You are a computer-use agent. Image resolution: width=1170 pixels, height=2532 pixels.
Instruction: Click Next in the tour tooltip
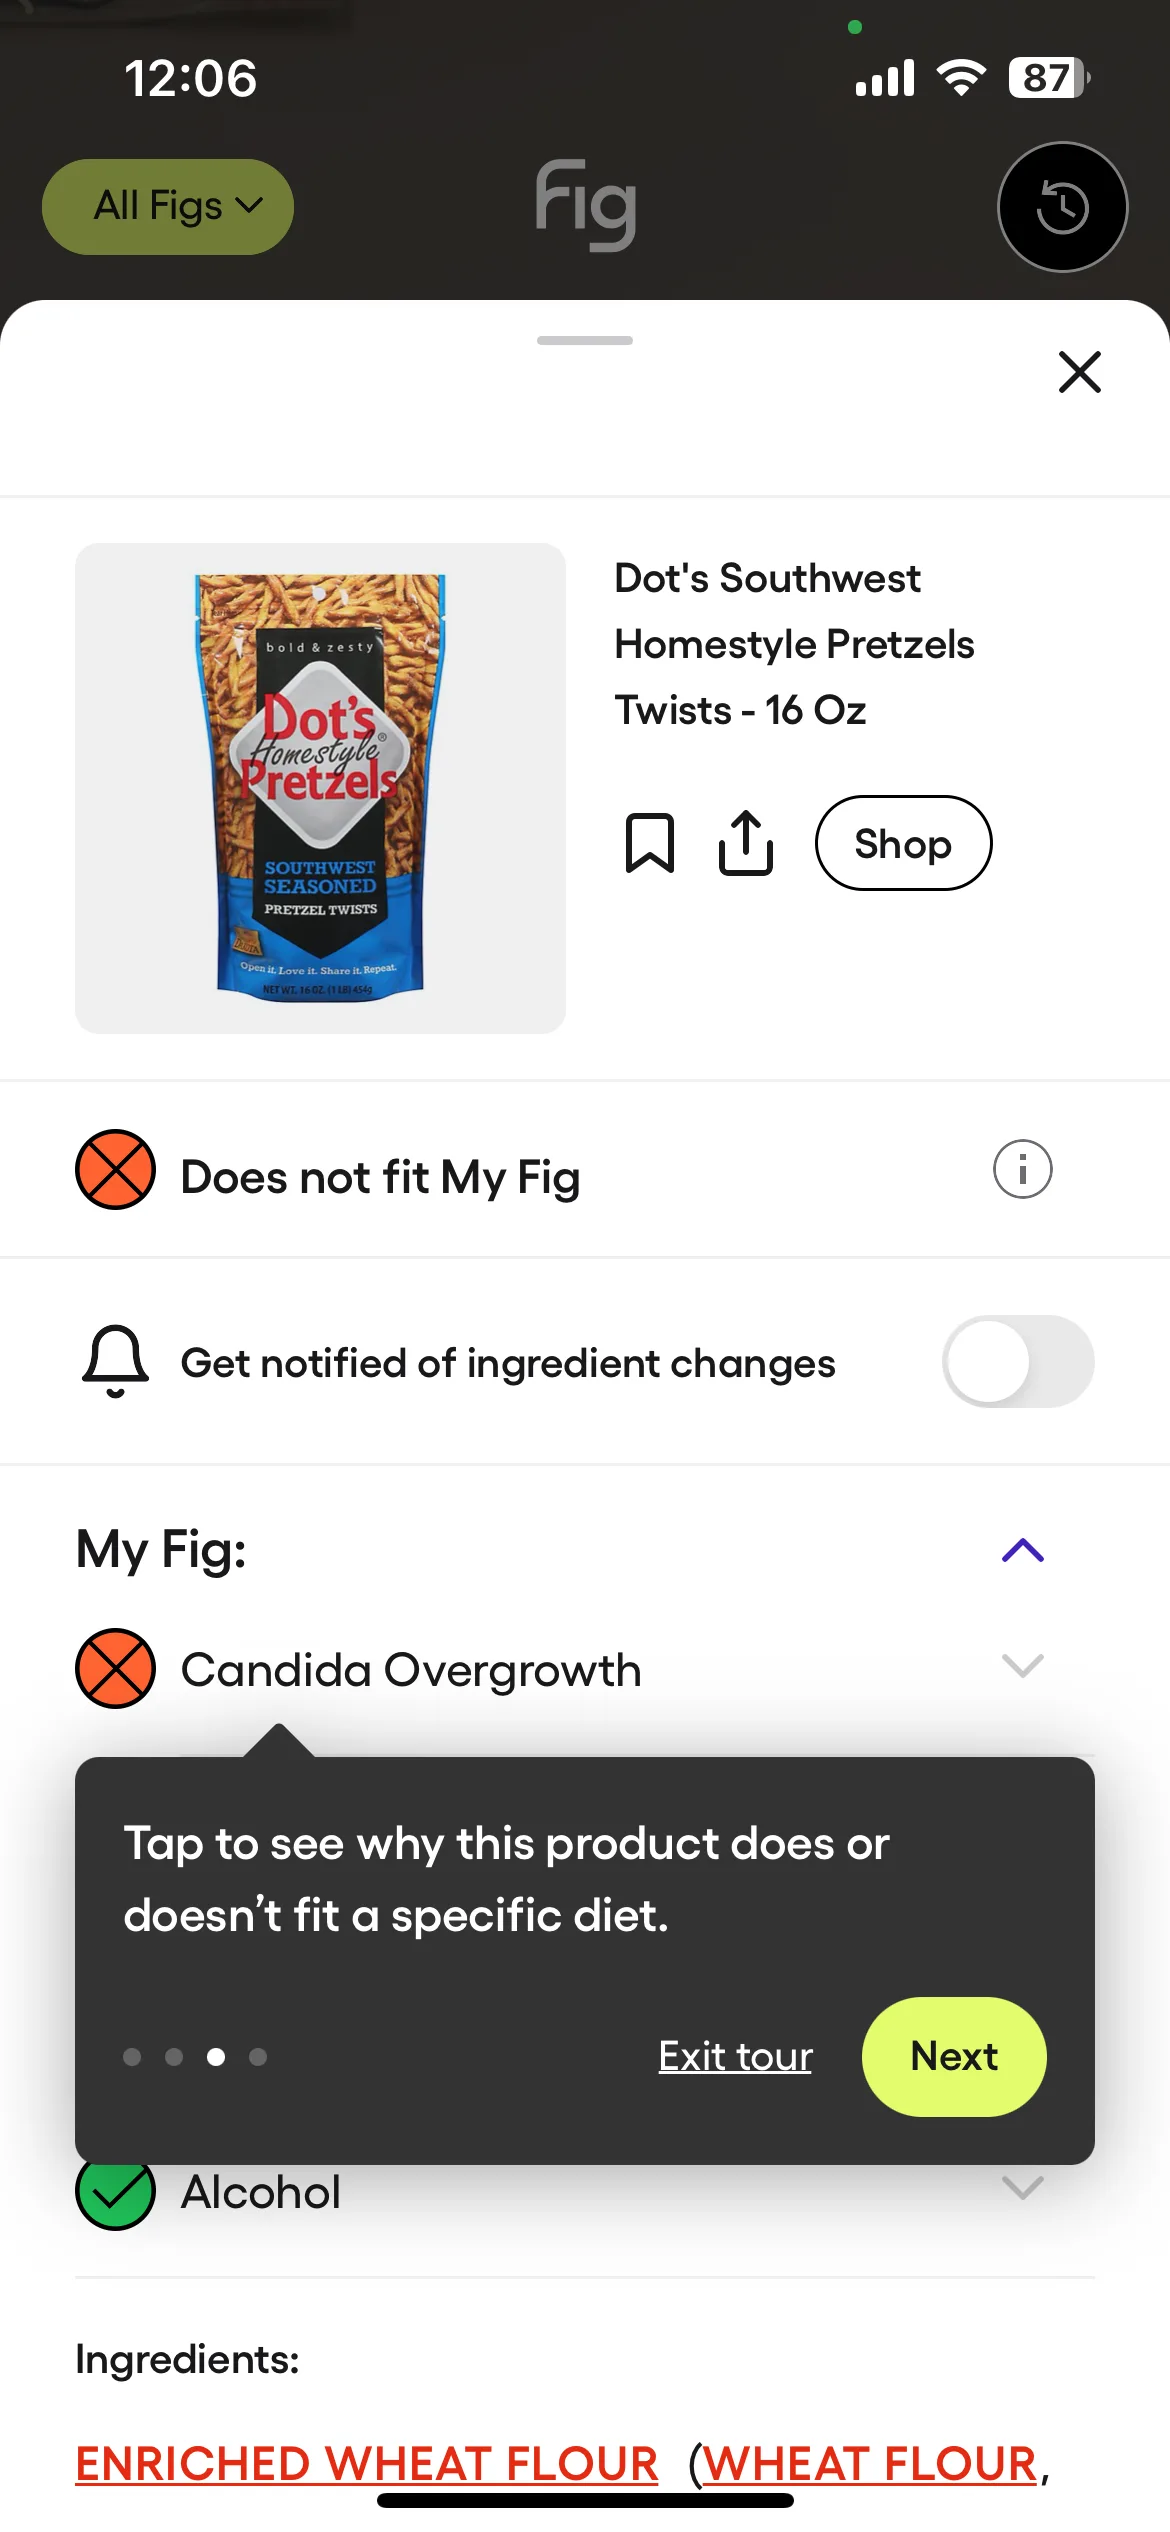954,2056
